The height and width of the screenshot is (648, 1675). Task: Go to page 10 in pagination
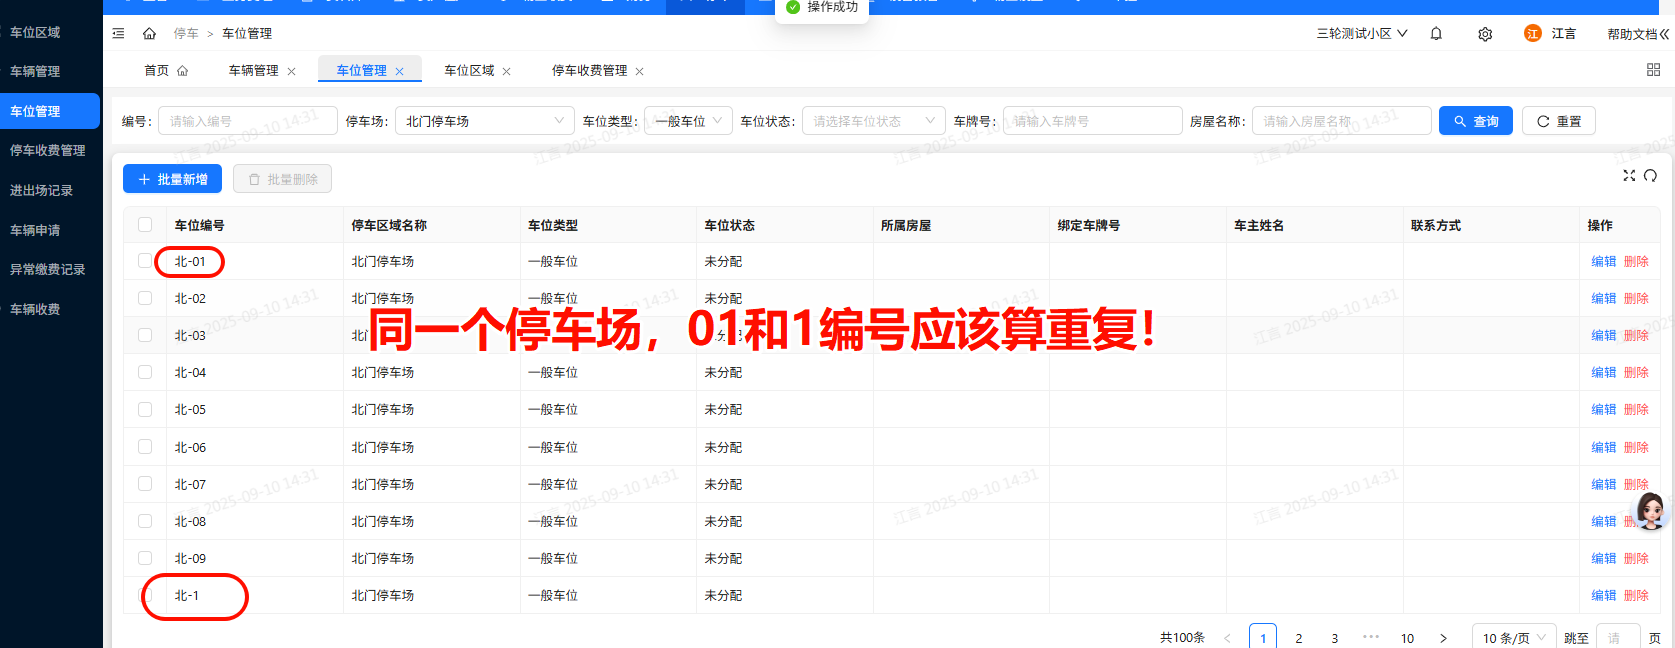pos(1407,638)
